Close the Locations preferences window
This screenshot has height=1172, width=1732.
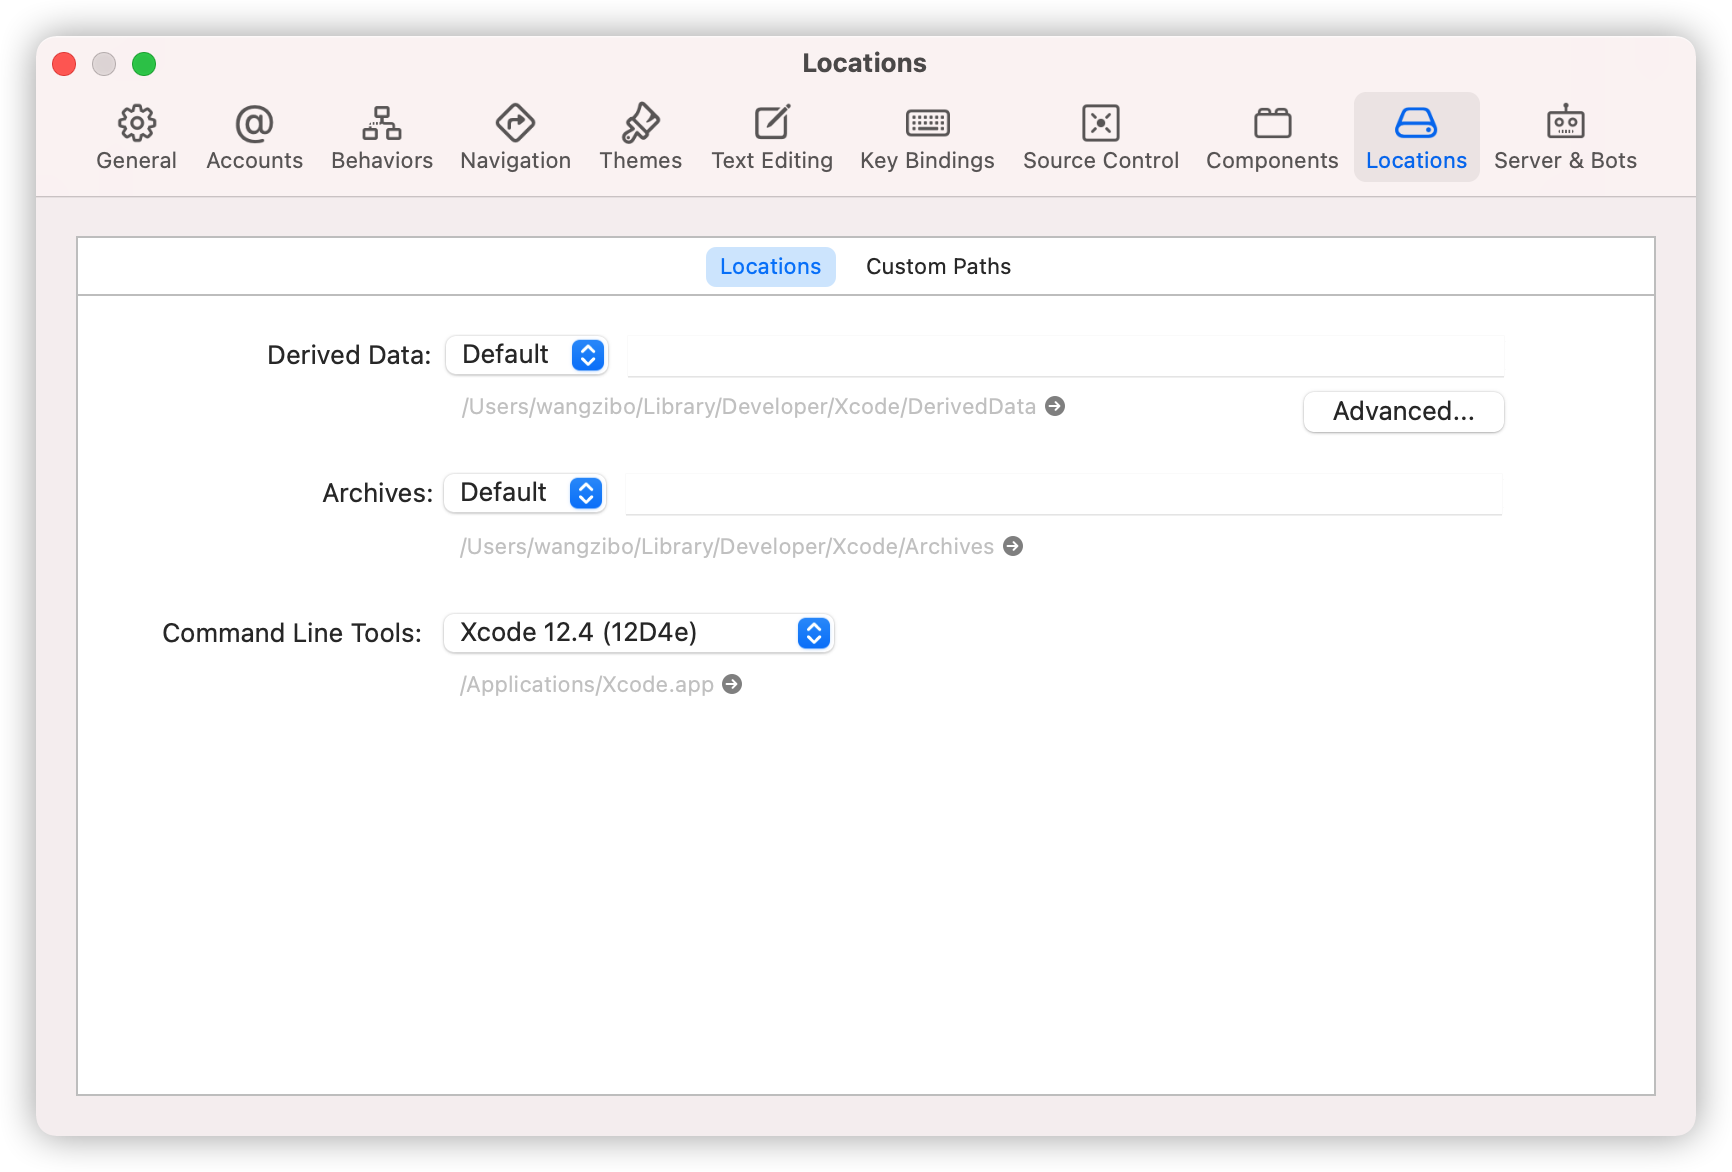point(64,64)
